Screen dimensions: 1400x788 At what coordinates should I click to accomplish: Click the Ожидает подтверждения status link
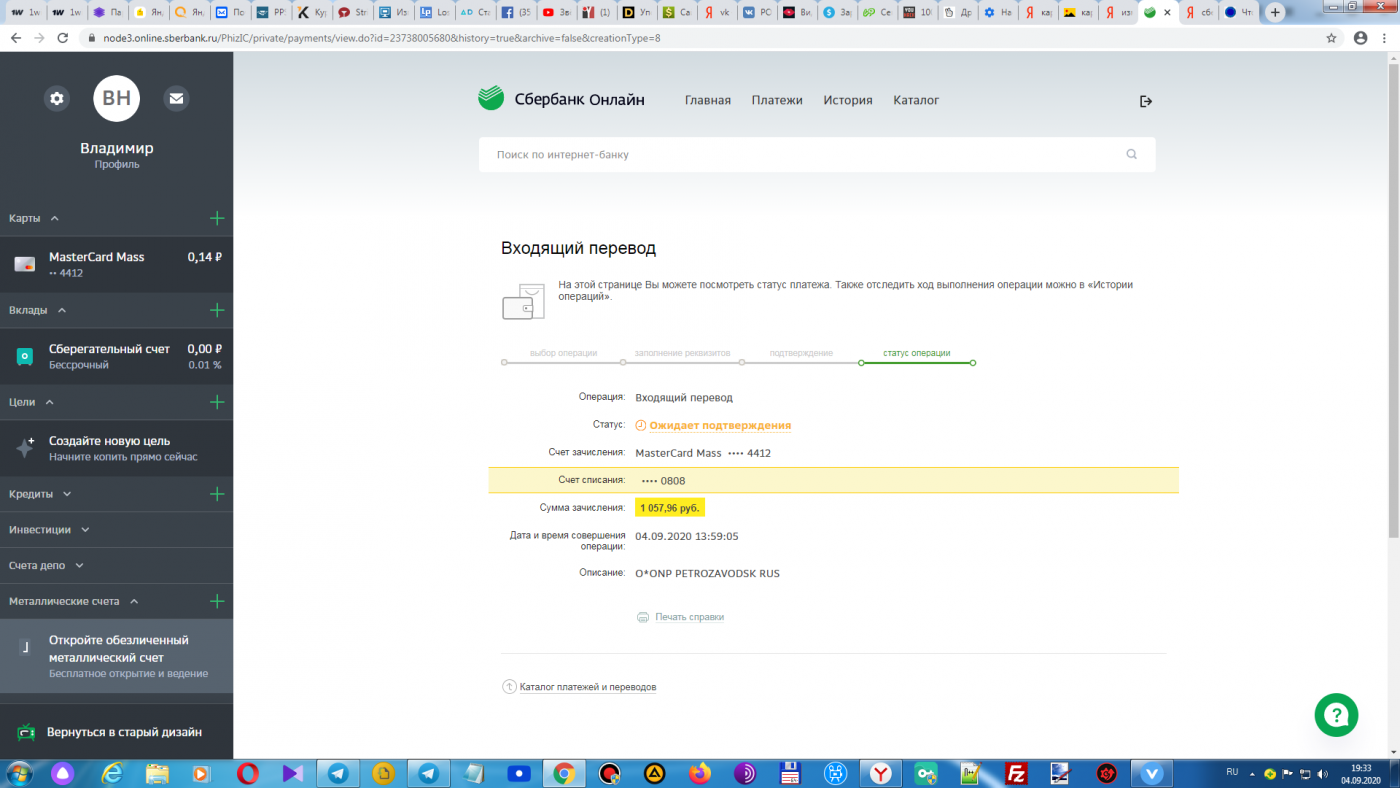pos(720,425)
